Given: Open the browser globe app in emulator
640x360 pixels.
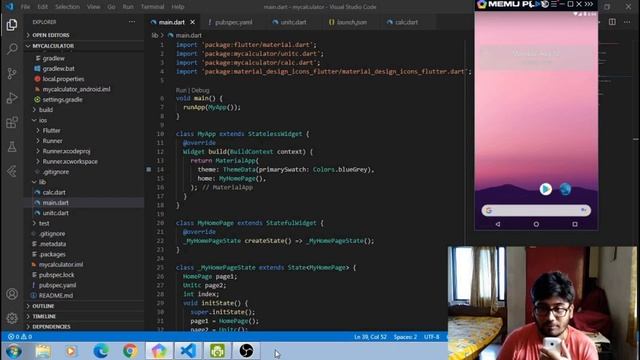Looking at the screenshot, I should tap(565, 189).
